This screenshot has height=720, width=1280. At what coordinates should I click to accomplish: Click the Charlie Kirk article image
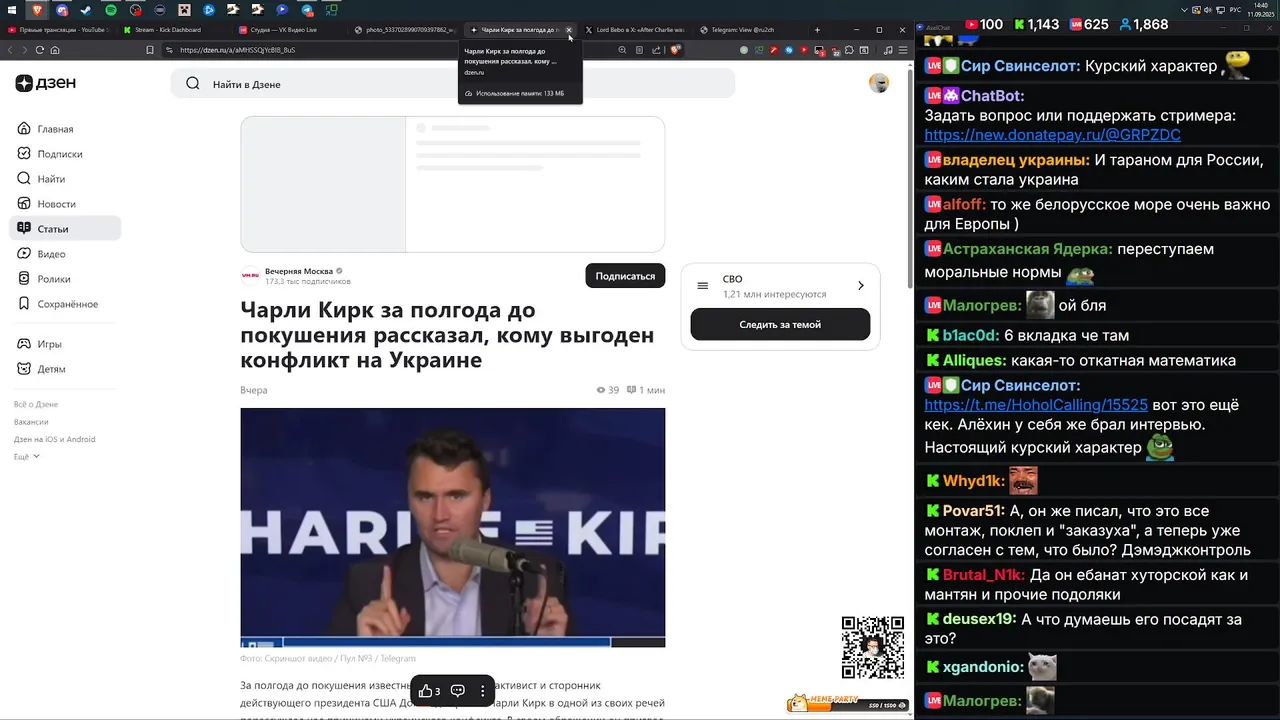coord(452,527)
